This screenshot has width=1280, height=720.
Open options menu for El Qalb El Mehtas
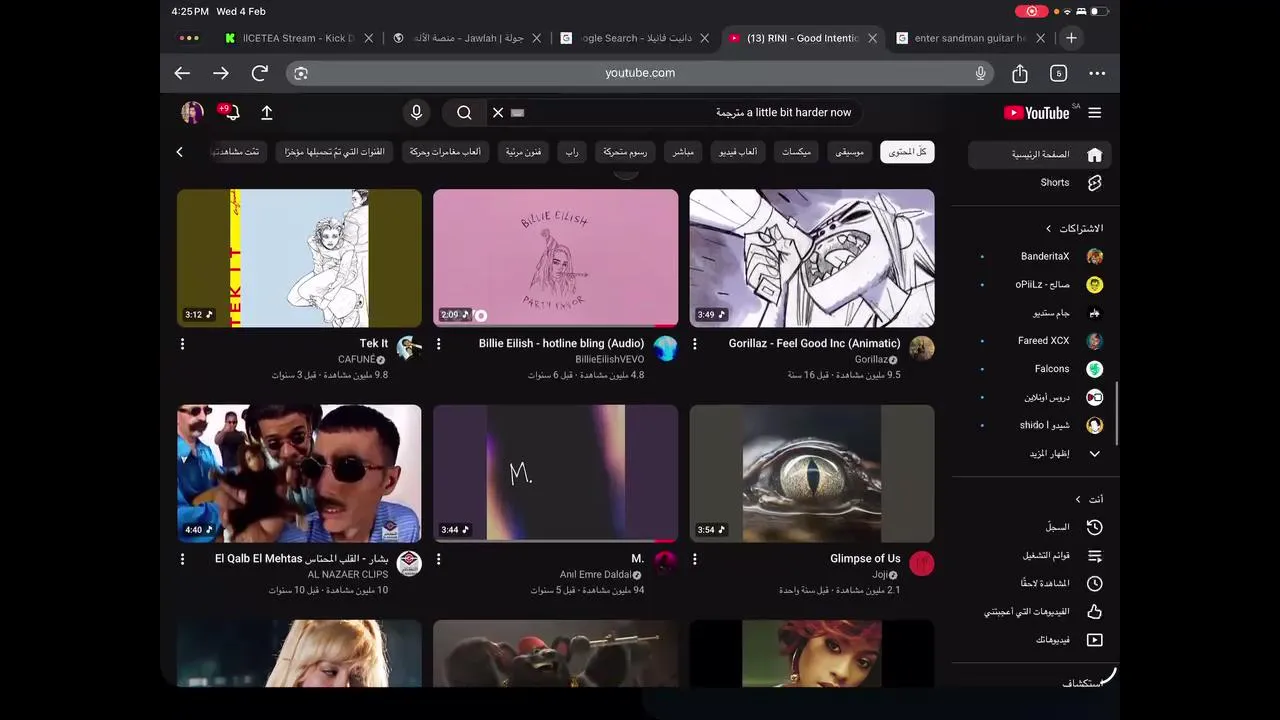click(x=182, y=559)
